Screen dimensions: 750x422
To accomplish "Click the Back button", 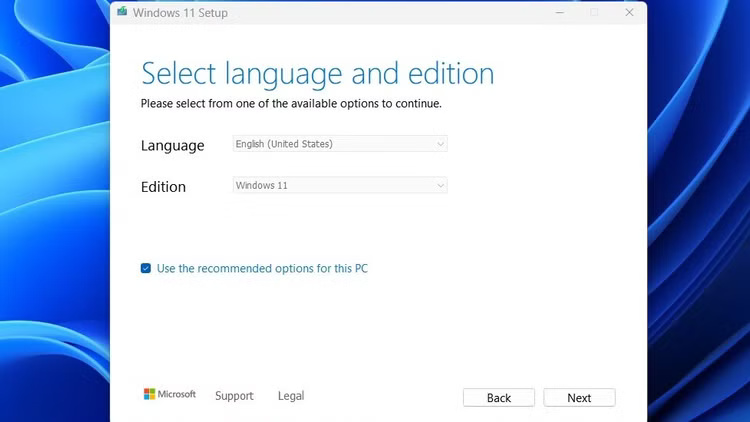I will (499, 398).
